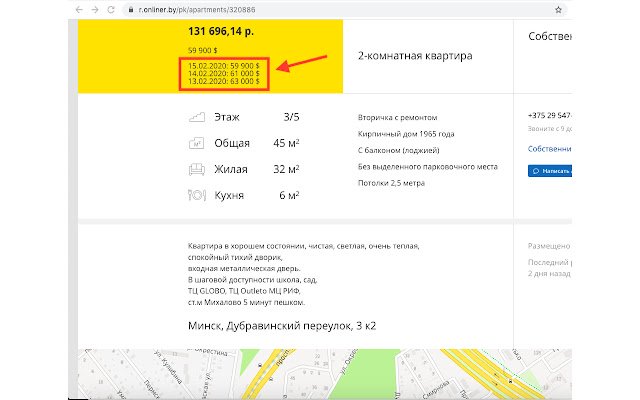Click Кирпичный дом 1965 года text
The width and height of the screenshot is (640, 400).
[406, 134]
